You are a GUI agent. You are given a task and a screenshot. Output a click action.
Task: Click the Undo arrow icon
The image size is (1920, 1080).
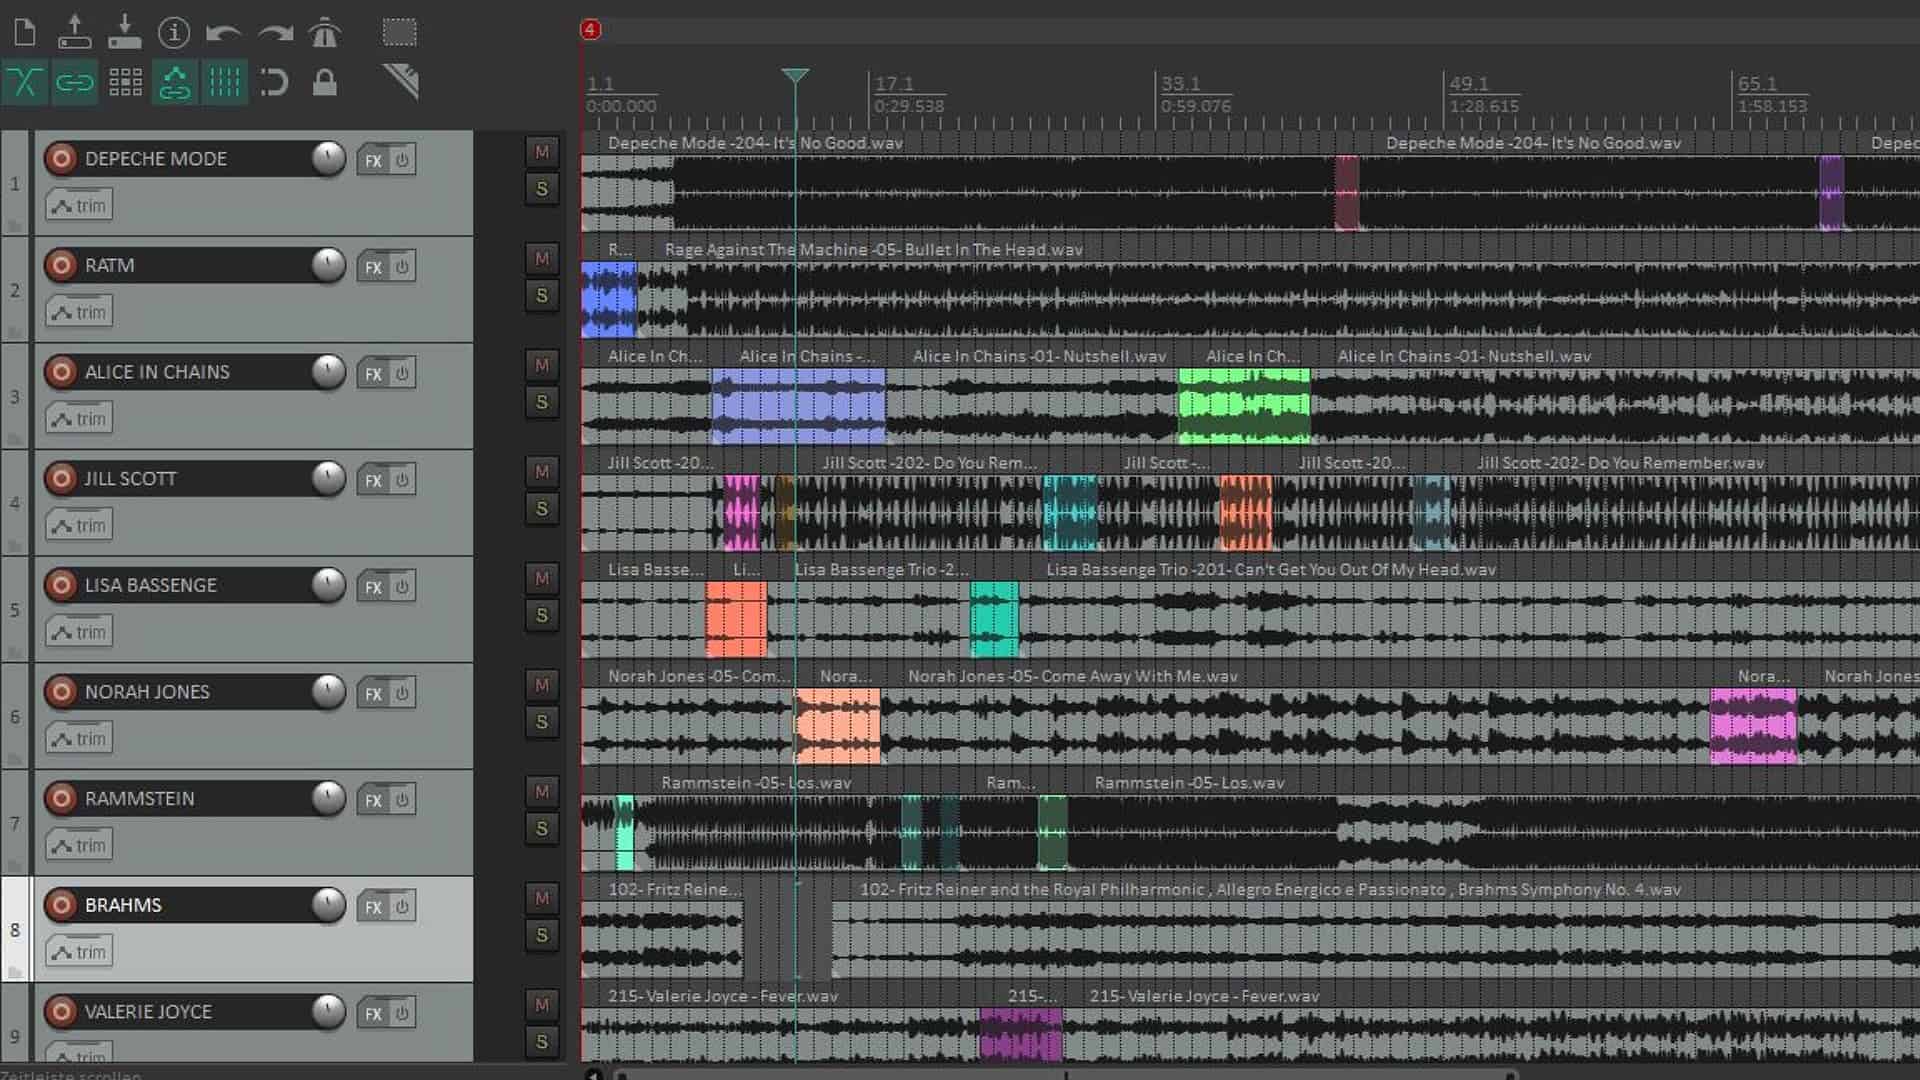tap(223, 33)
